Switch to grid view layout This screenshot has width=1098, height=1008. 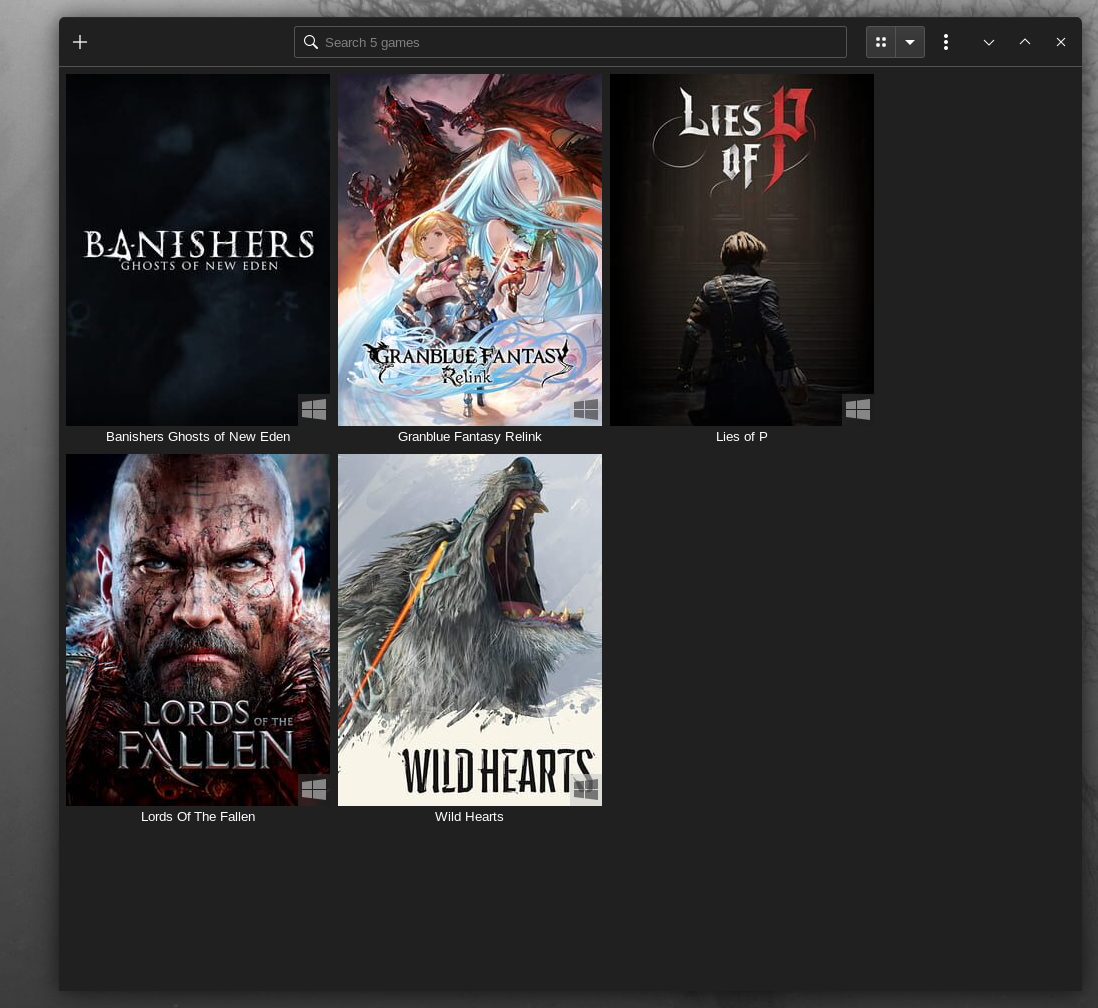[881, 42]
